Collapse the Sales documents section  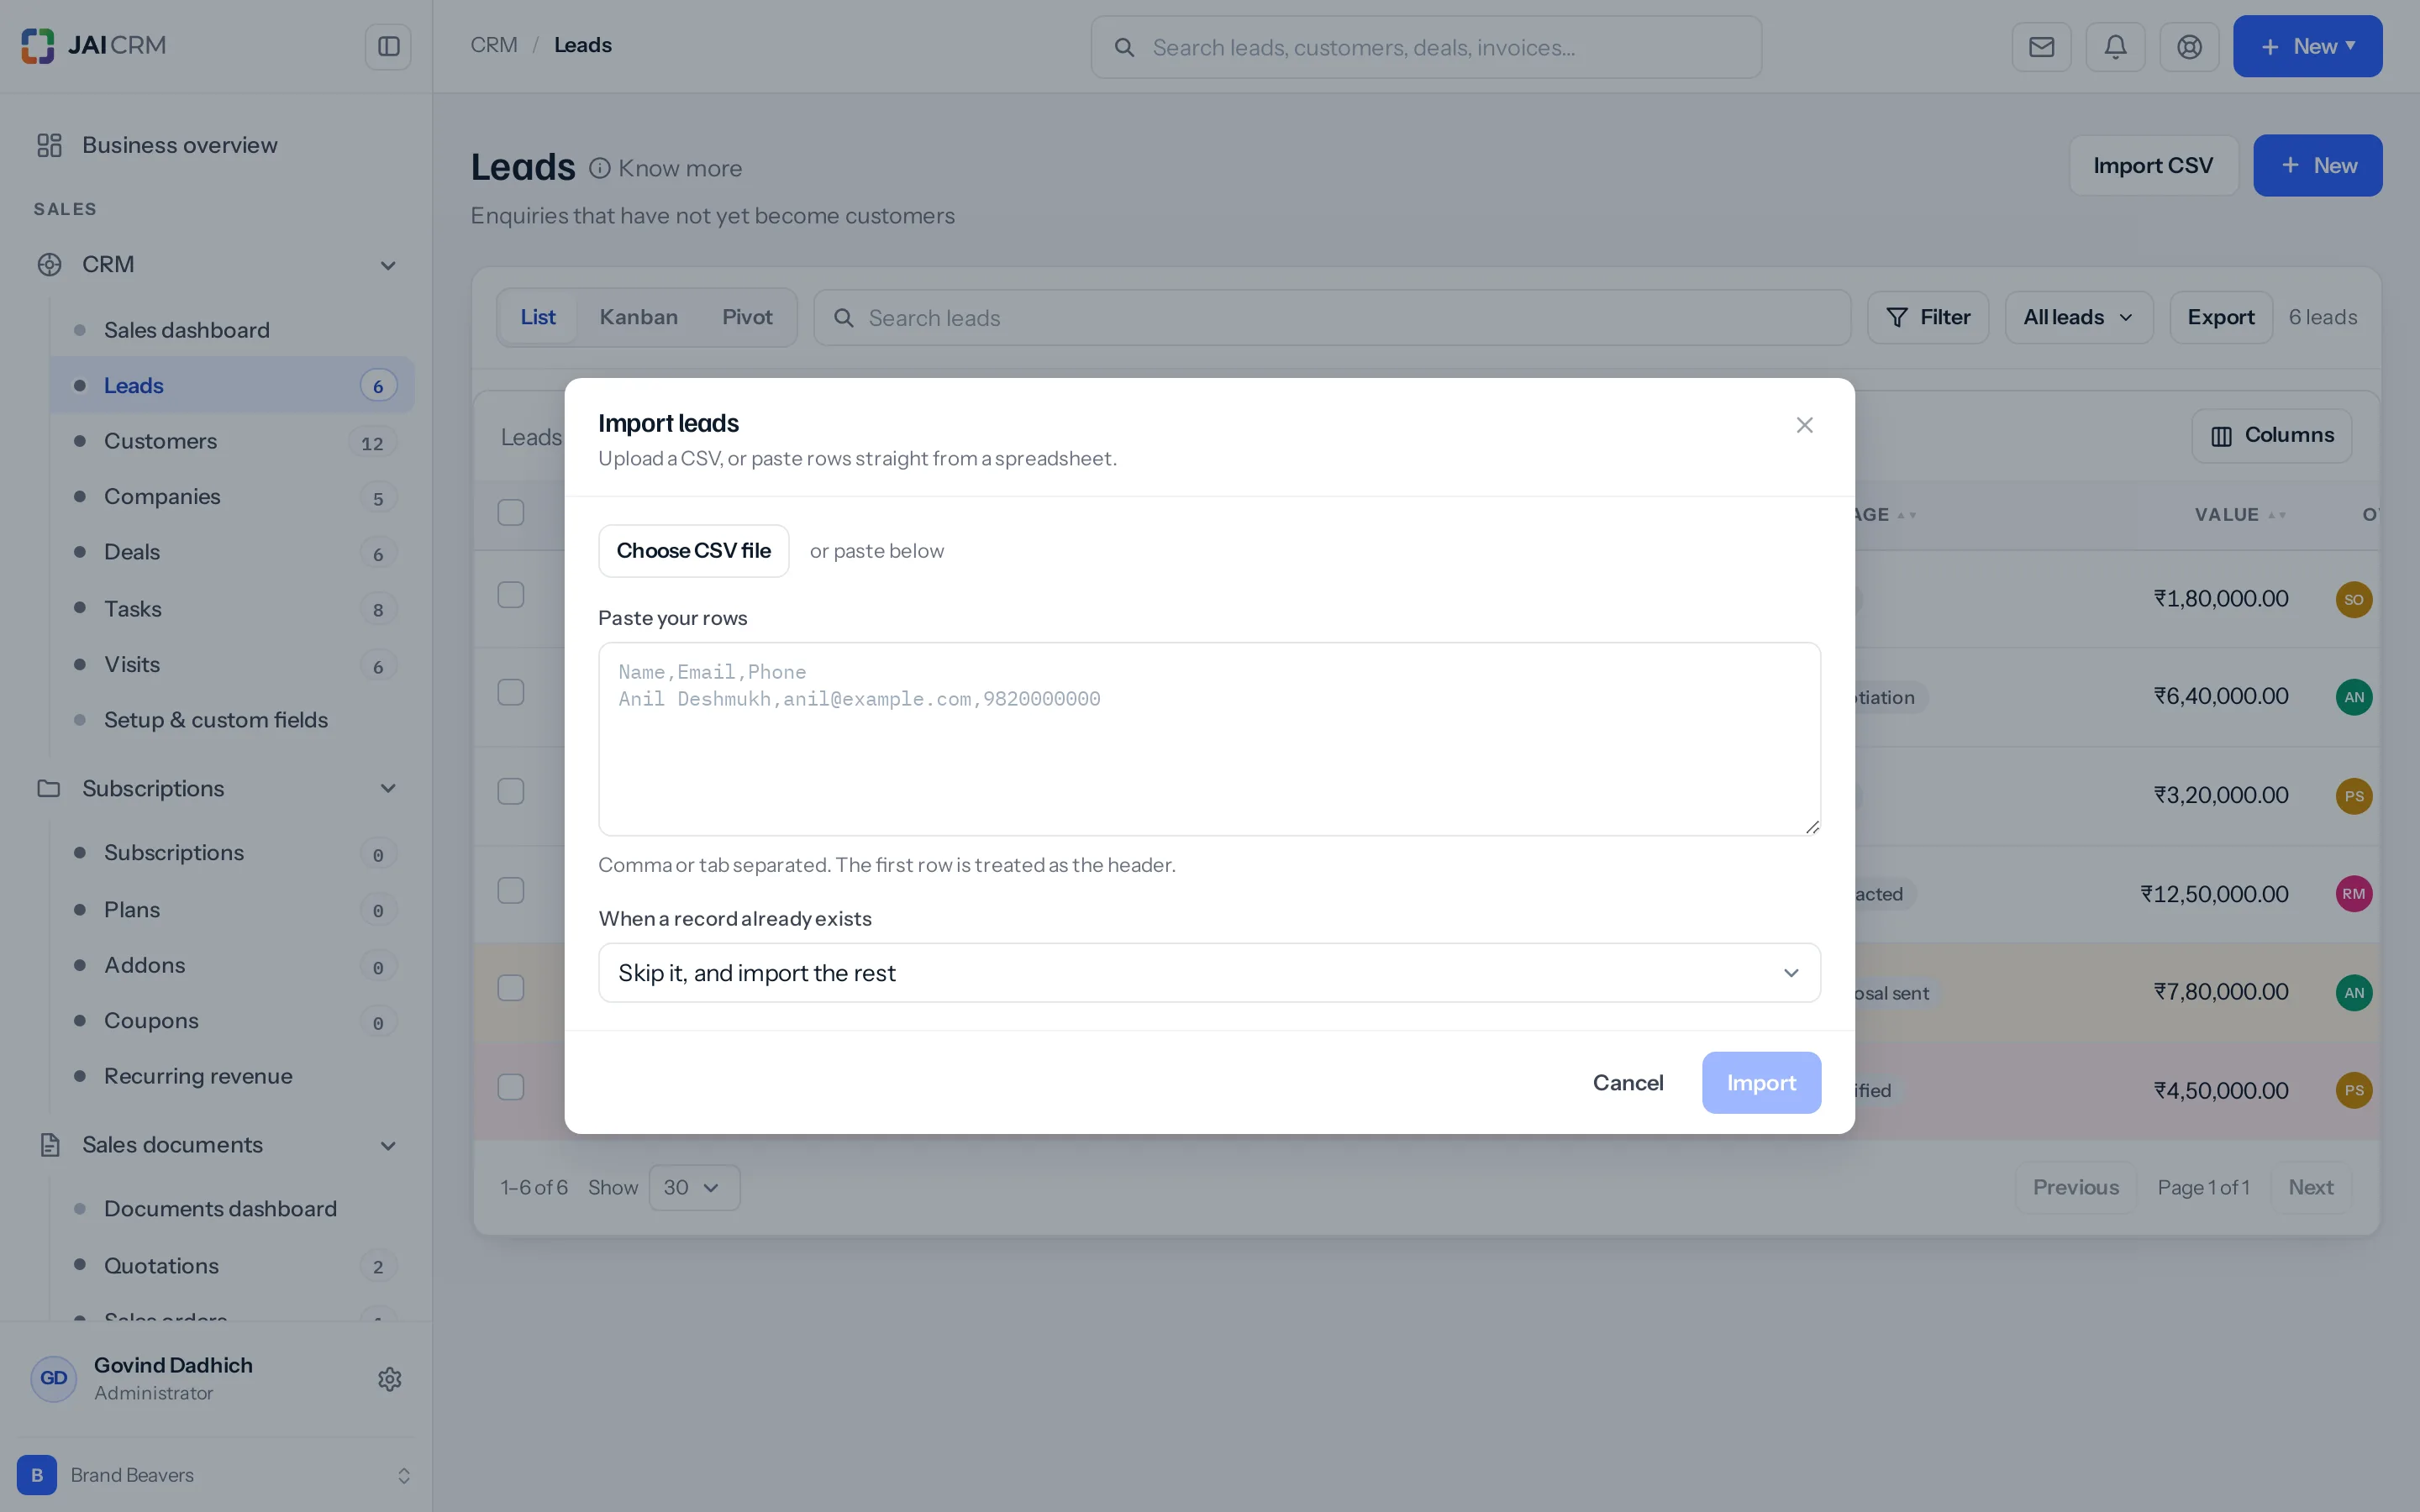coord(388,1145)
